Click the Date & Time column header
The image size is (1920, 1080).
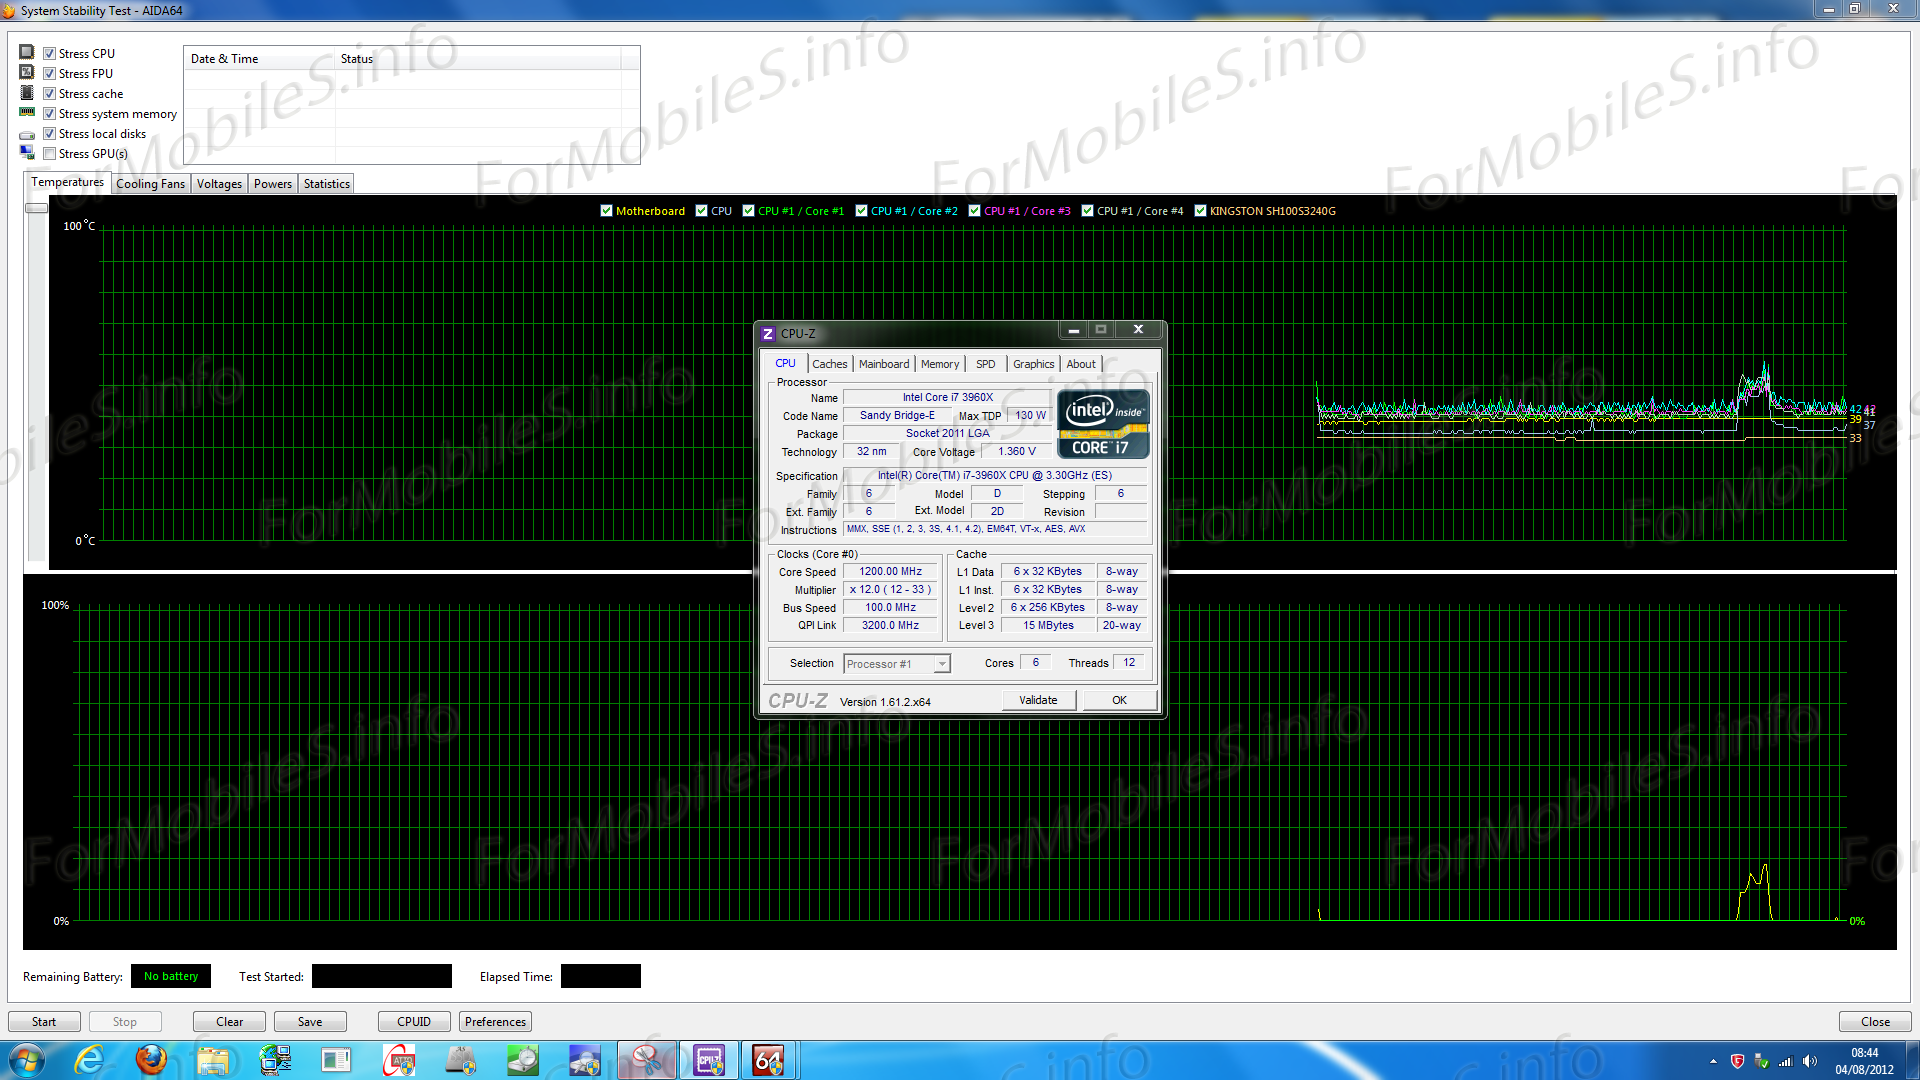coord(224,59)
